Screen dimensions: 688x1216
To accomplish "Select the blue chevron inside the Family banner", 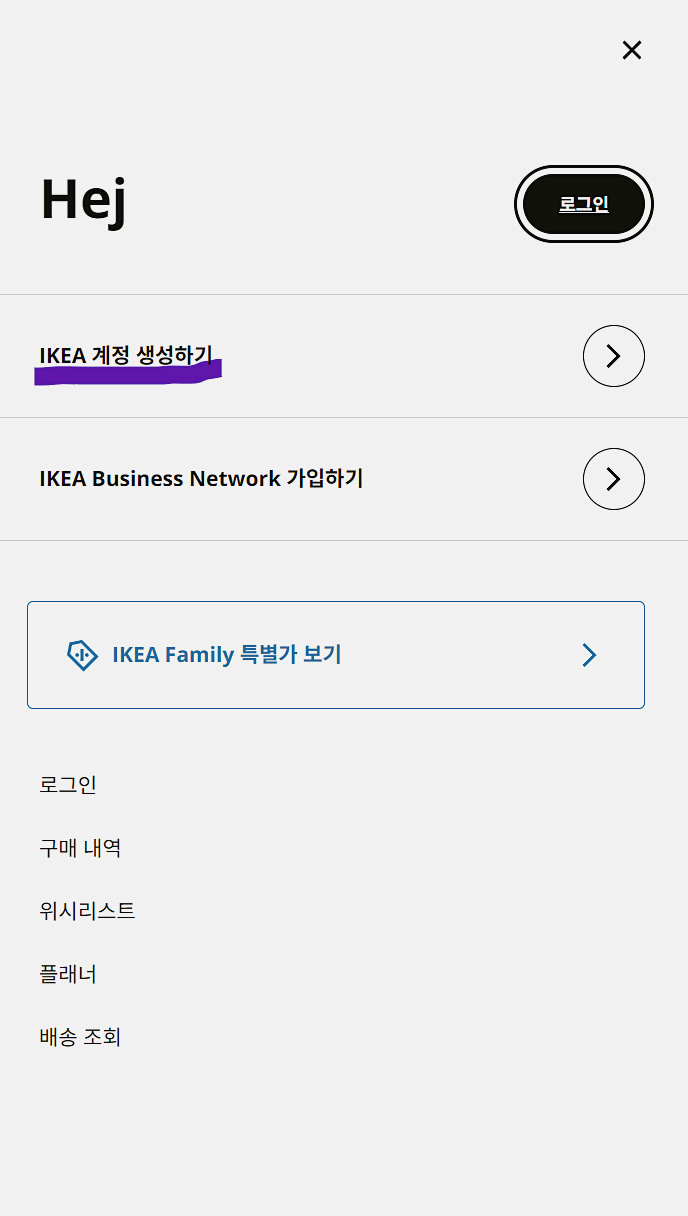I will point(589,655).
